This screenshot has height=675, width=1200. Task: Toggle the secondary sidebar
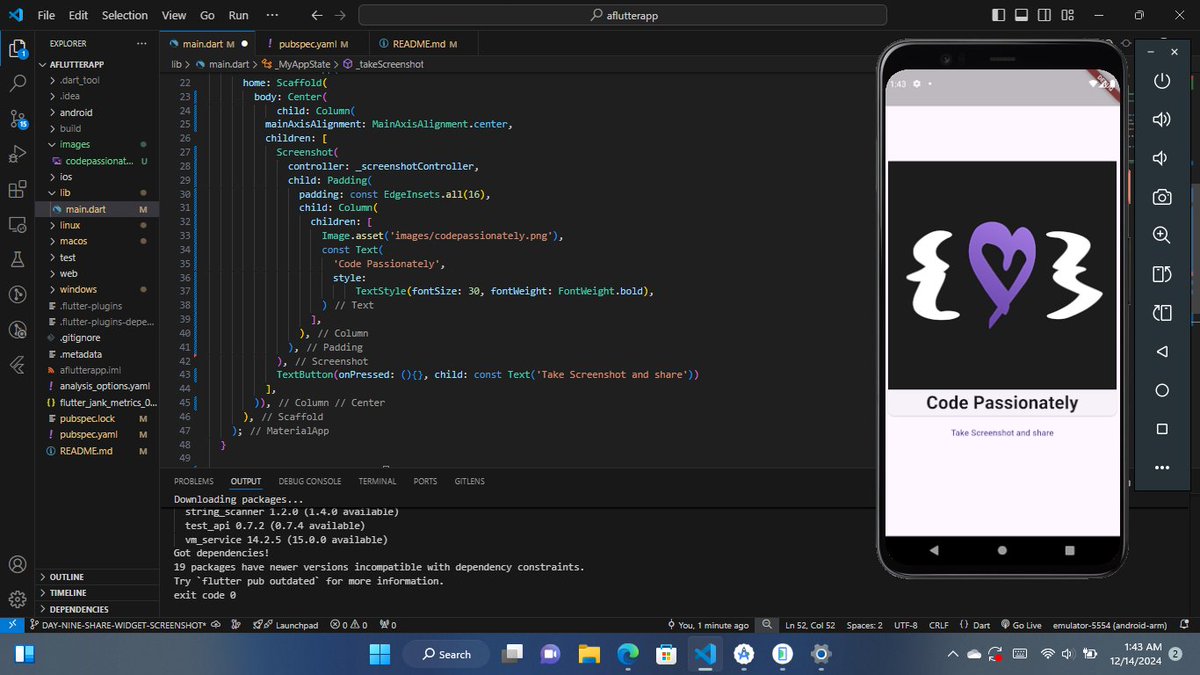pos(1044,15)
